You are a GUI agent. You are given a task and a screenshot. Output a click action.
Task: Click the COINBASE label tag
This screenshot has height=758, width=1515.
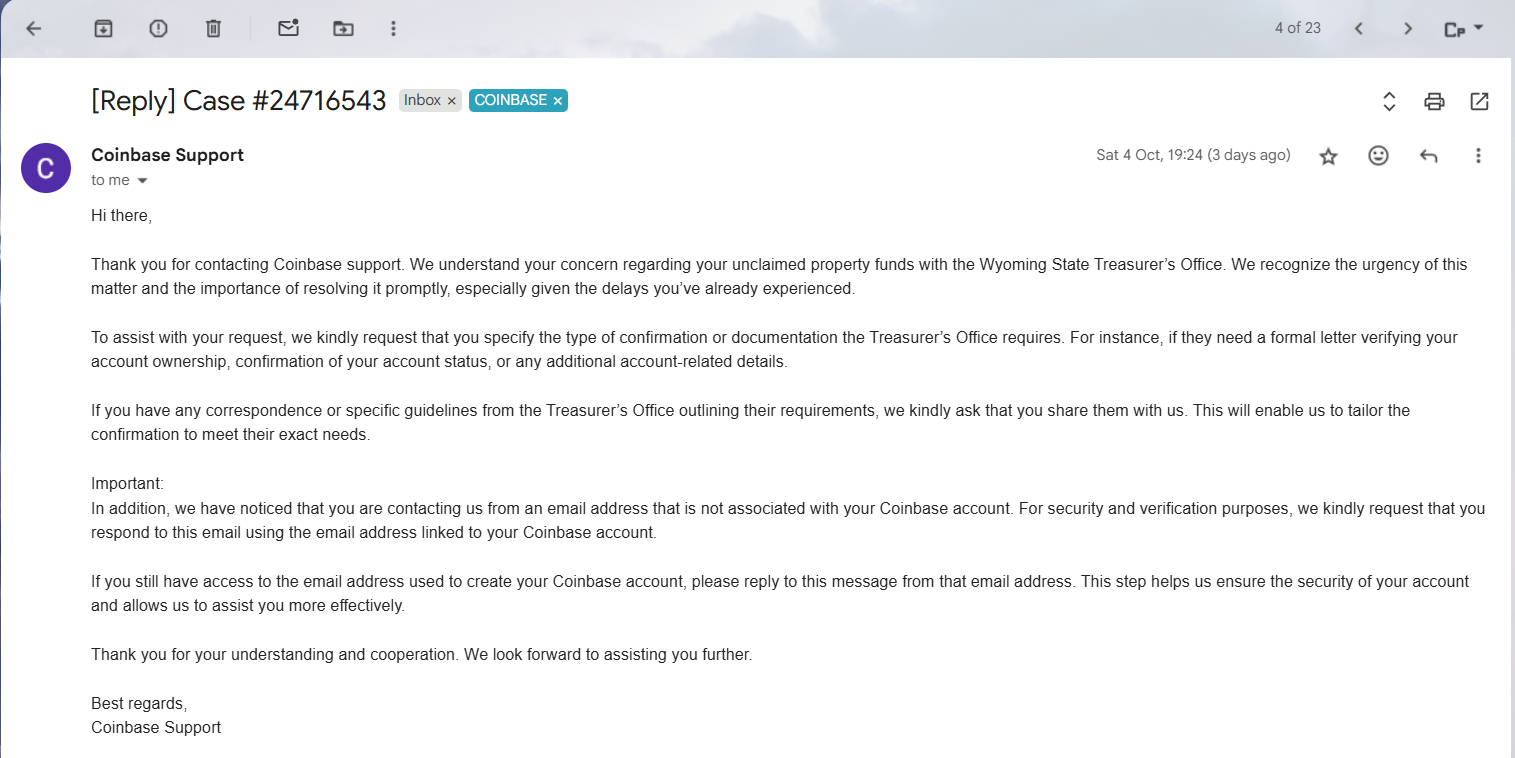tap(510, 100)
